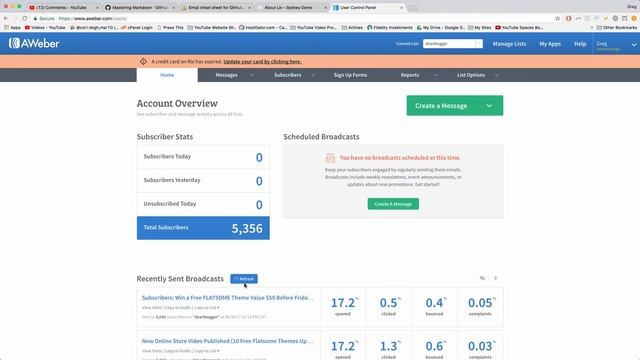Open the Other Bookmarks folder
The image size is (640, 360).
pyautogui.click(x=616, y=27)
